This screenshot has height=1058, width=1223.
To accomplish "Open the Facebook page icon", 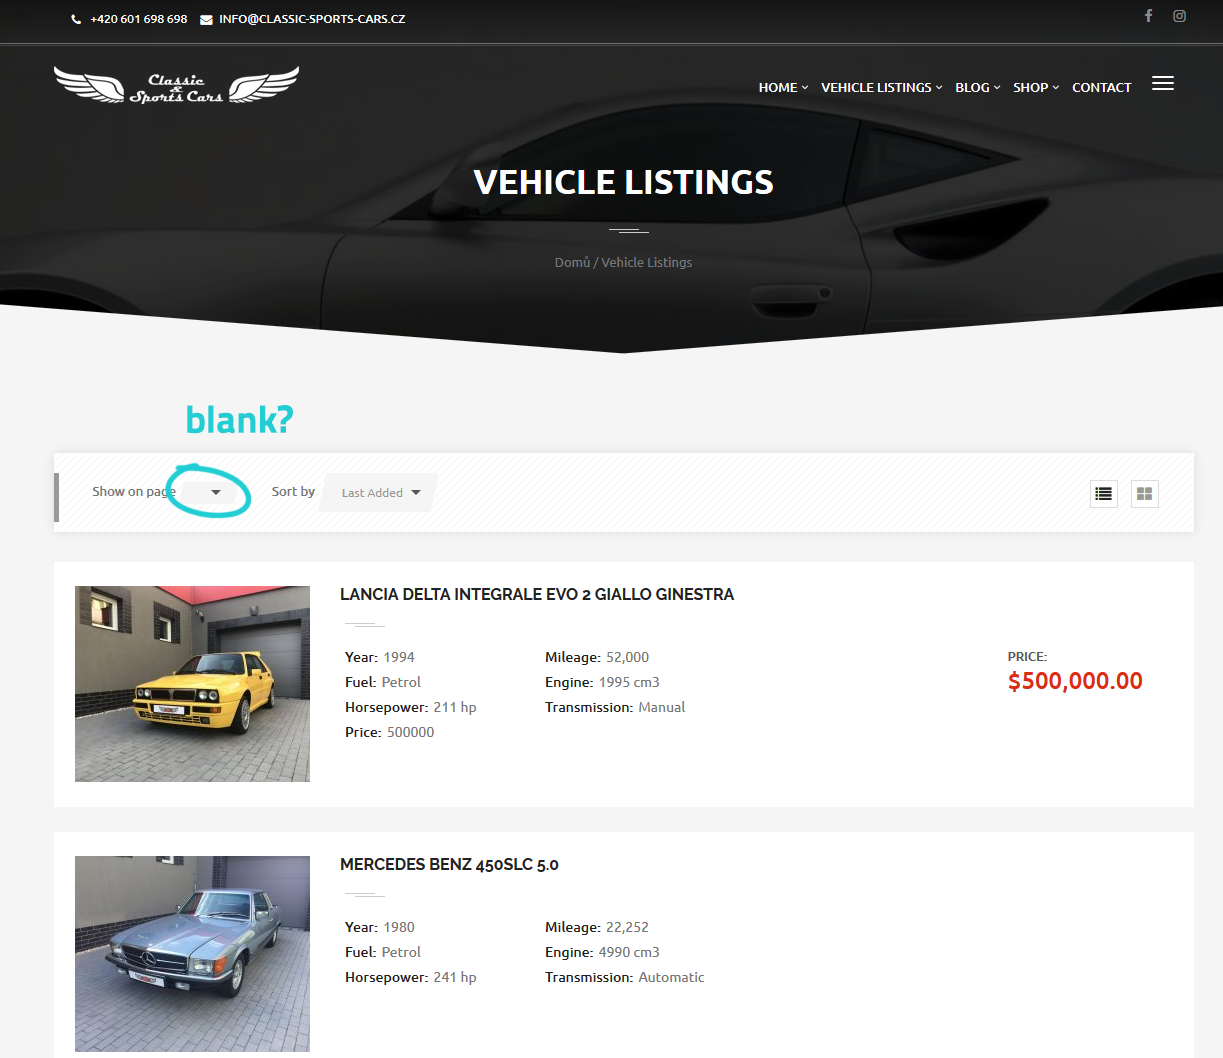I will click(1148, 16).
